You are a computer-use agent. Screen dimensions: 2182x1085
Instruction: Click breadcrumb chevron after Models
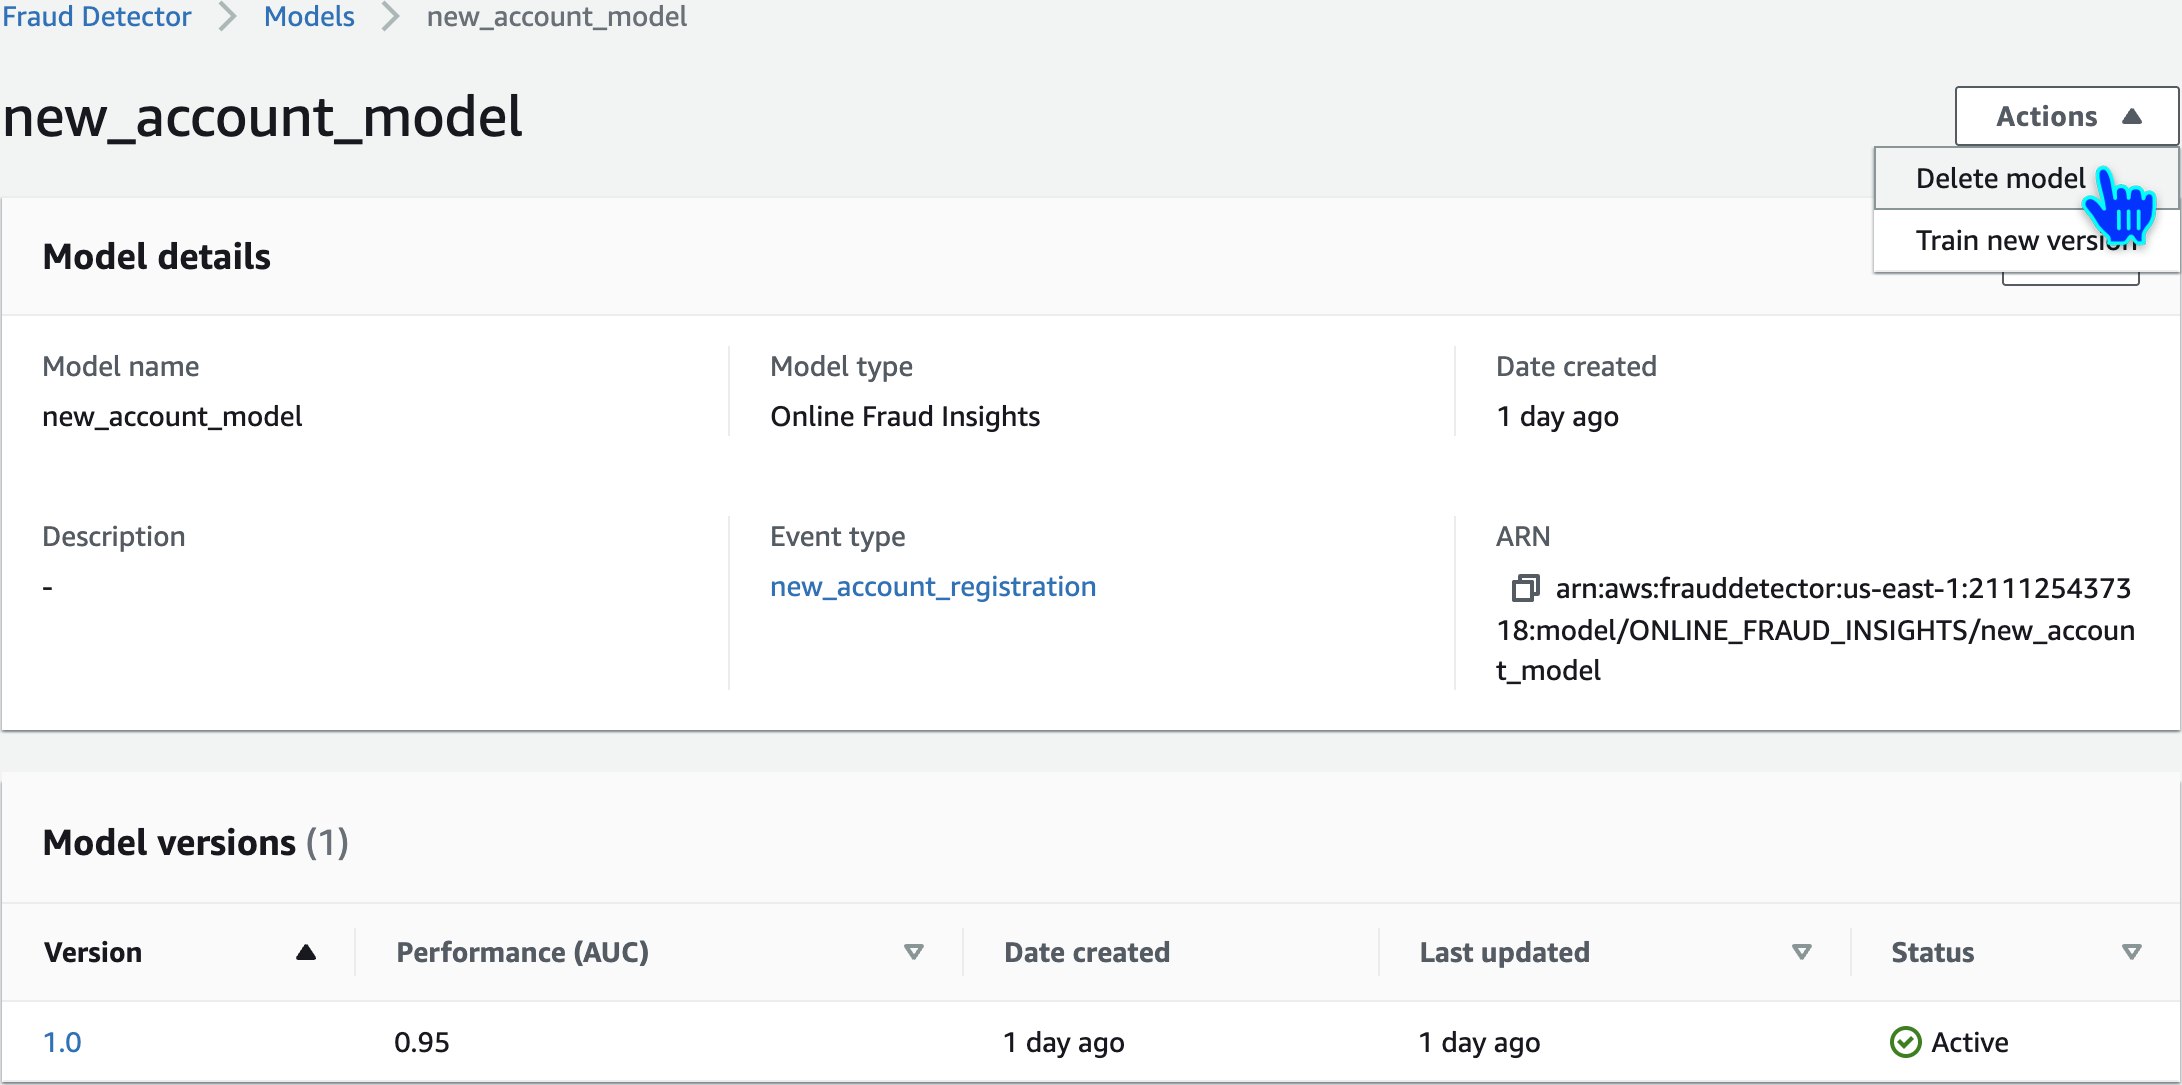click(391, 17)
